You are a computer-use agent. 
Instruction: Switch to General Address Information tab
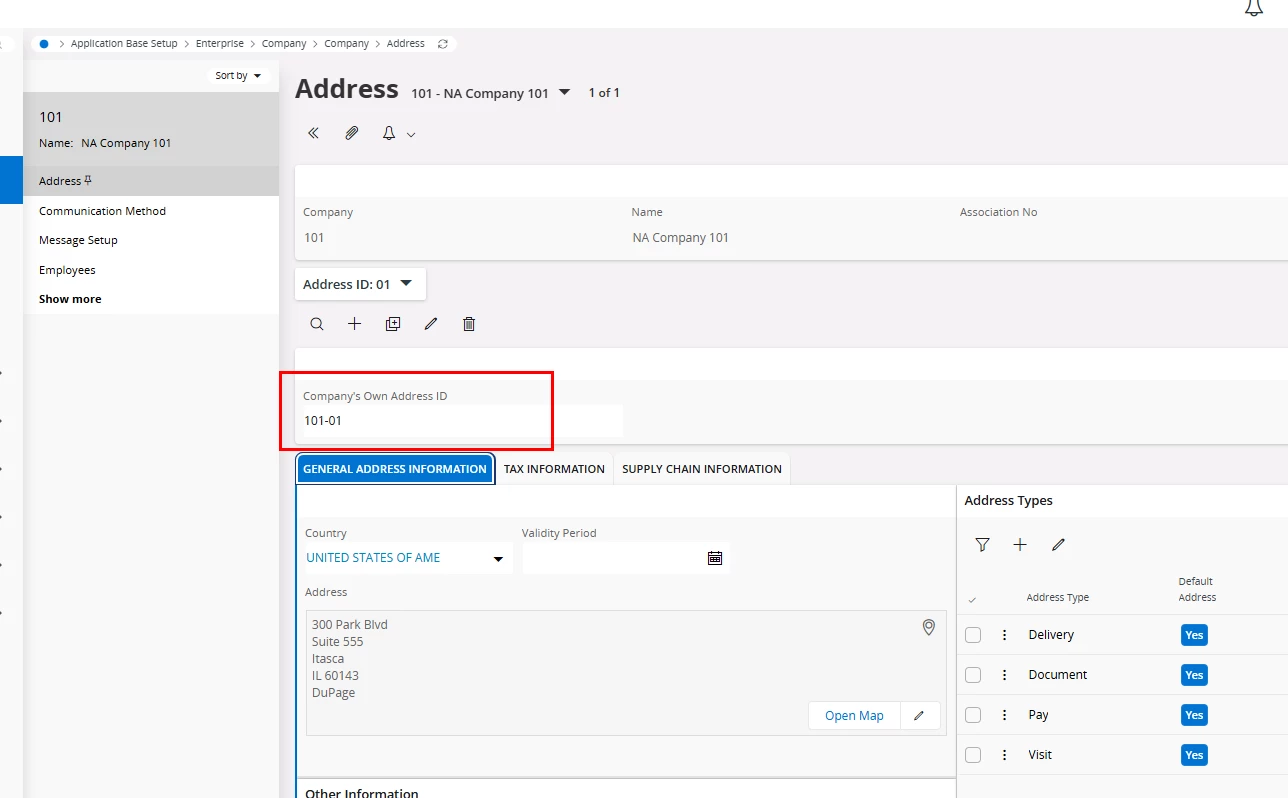click(x=395, y=469)
